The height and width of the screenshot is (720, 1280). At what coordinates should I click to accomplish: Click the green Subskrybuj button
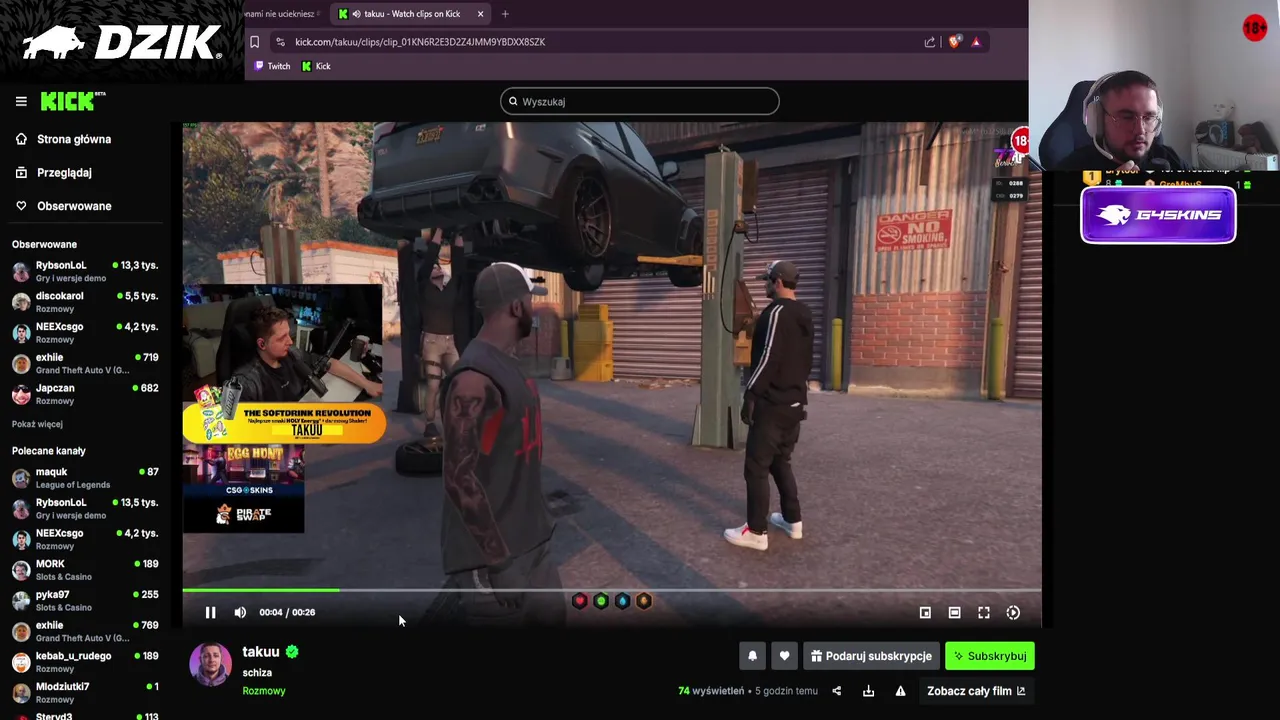pyautogui.click(x=990, y=656)
